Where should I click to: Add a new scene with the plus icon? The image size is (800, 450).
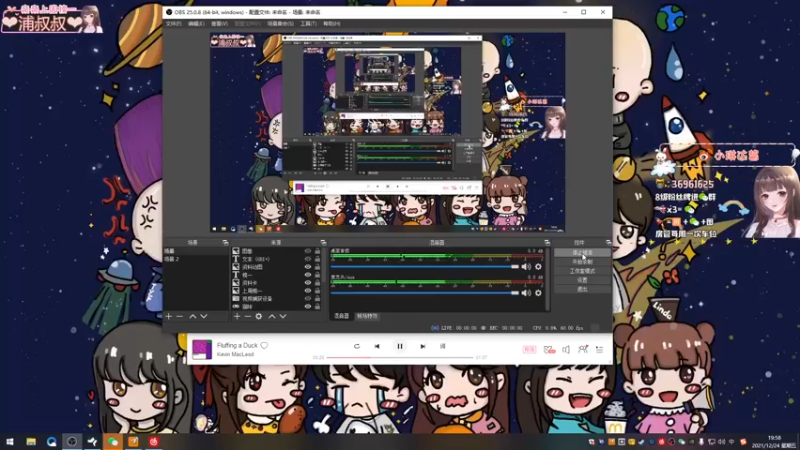coord(168,316)
